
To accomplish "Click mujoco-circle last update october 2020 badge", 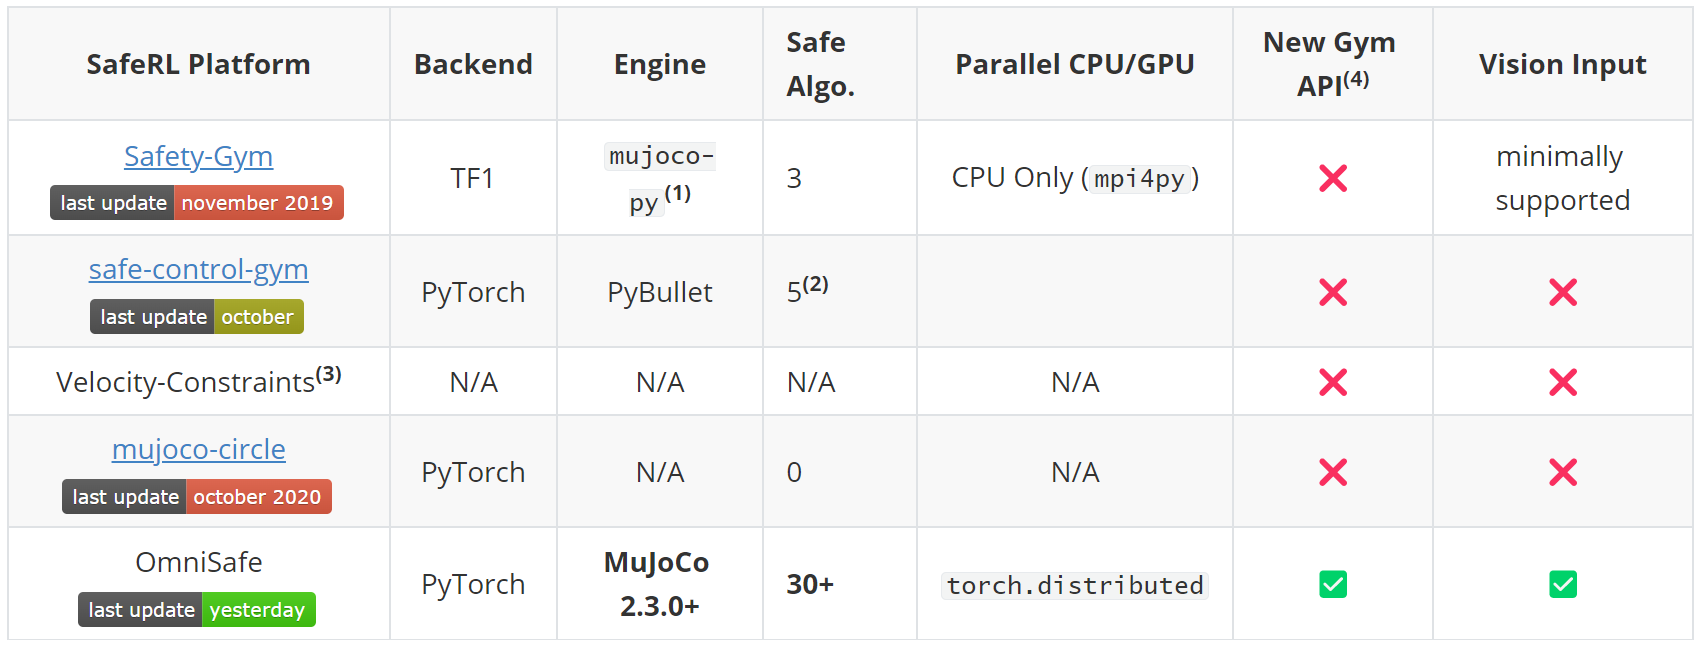I will coord(197,497).
